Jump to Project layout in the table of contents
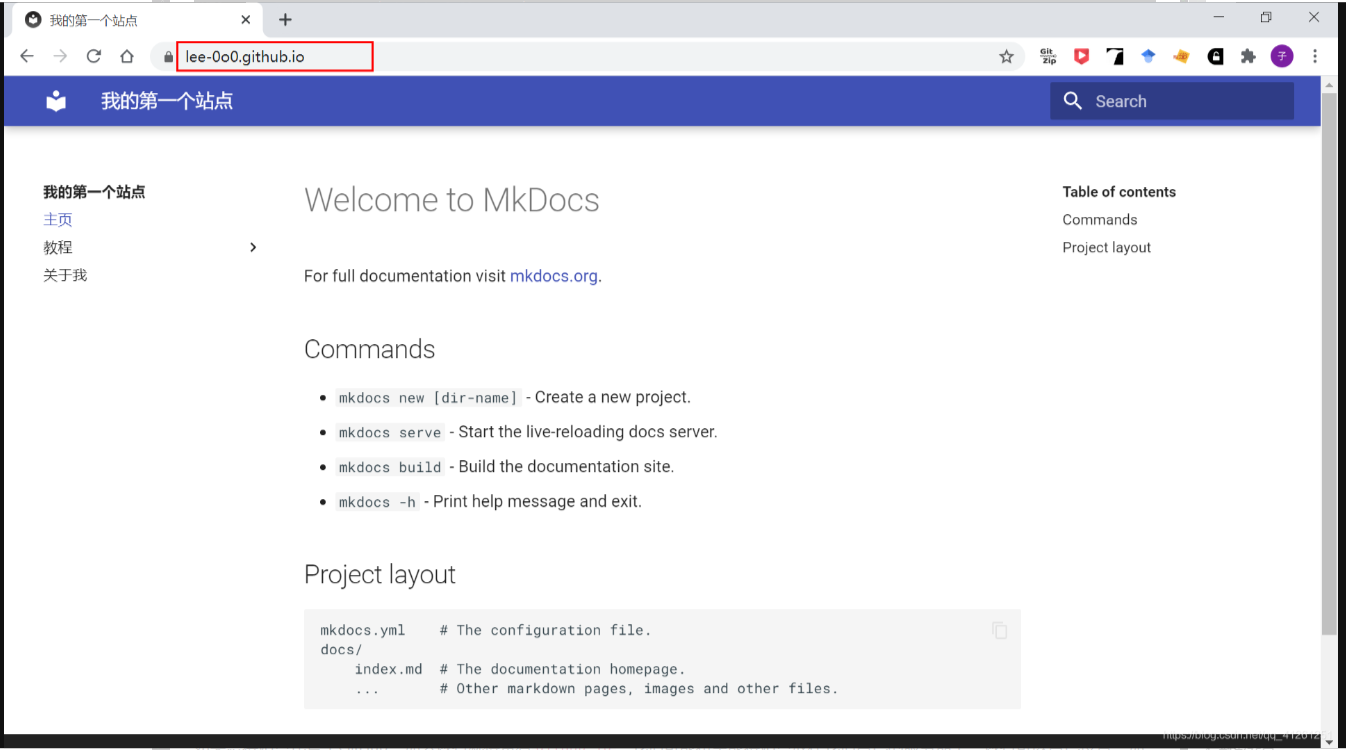Screen dimensions: 1346x750 coord(1107,248)
